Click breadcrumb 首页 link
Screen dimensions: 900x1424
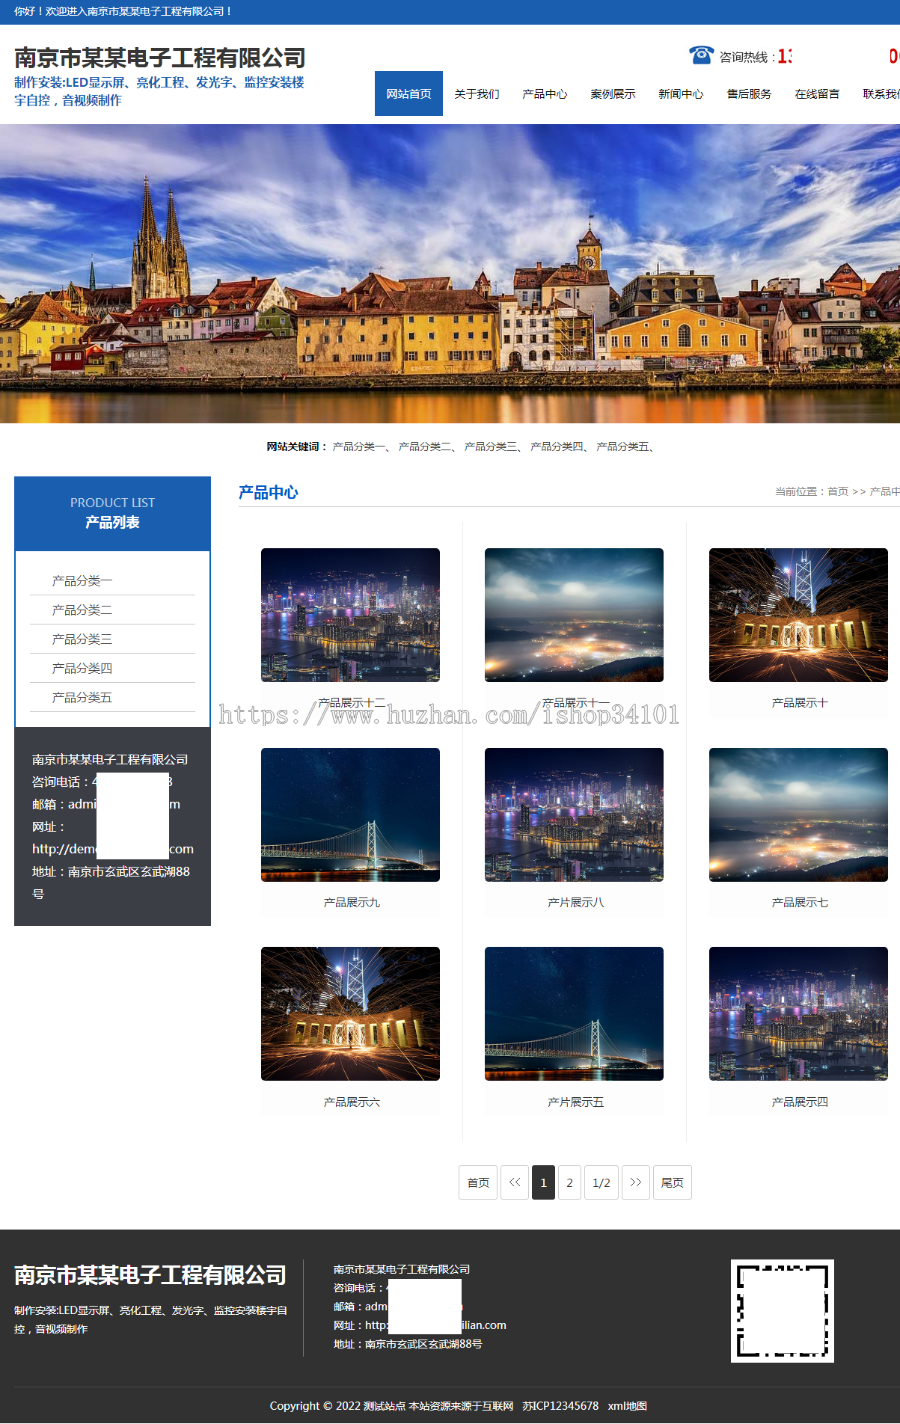838,492
